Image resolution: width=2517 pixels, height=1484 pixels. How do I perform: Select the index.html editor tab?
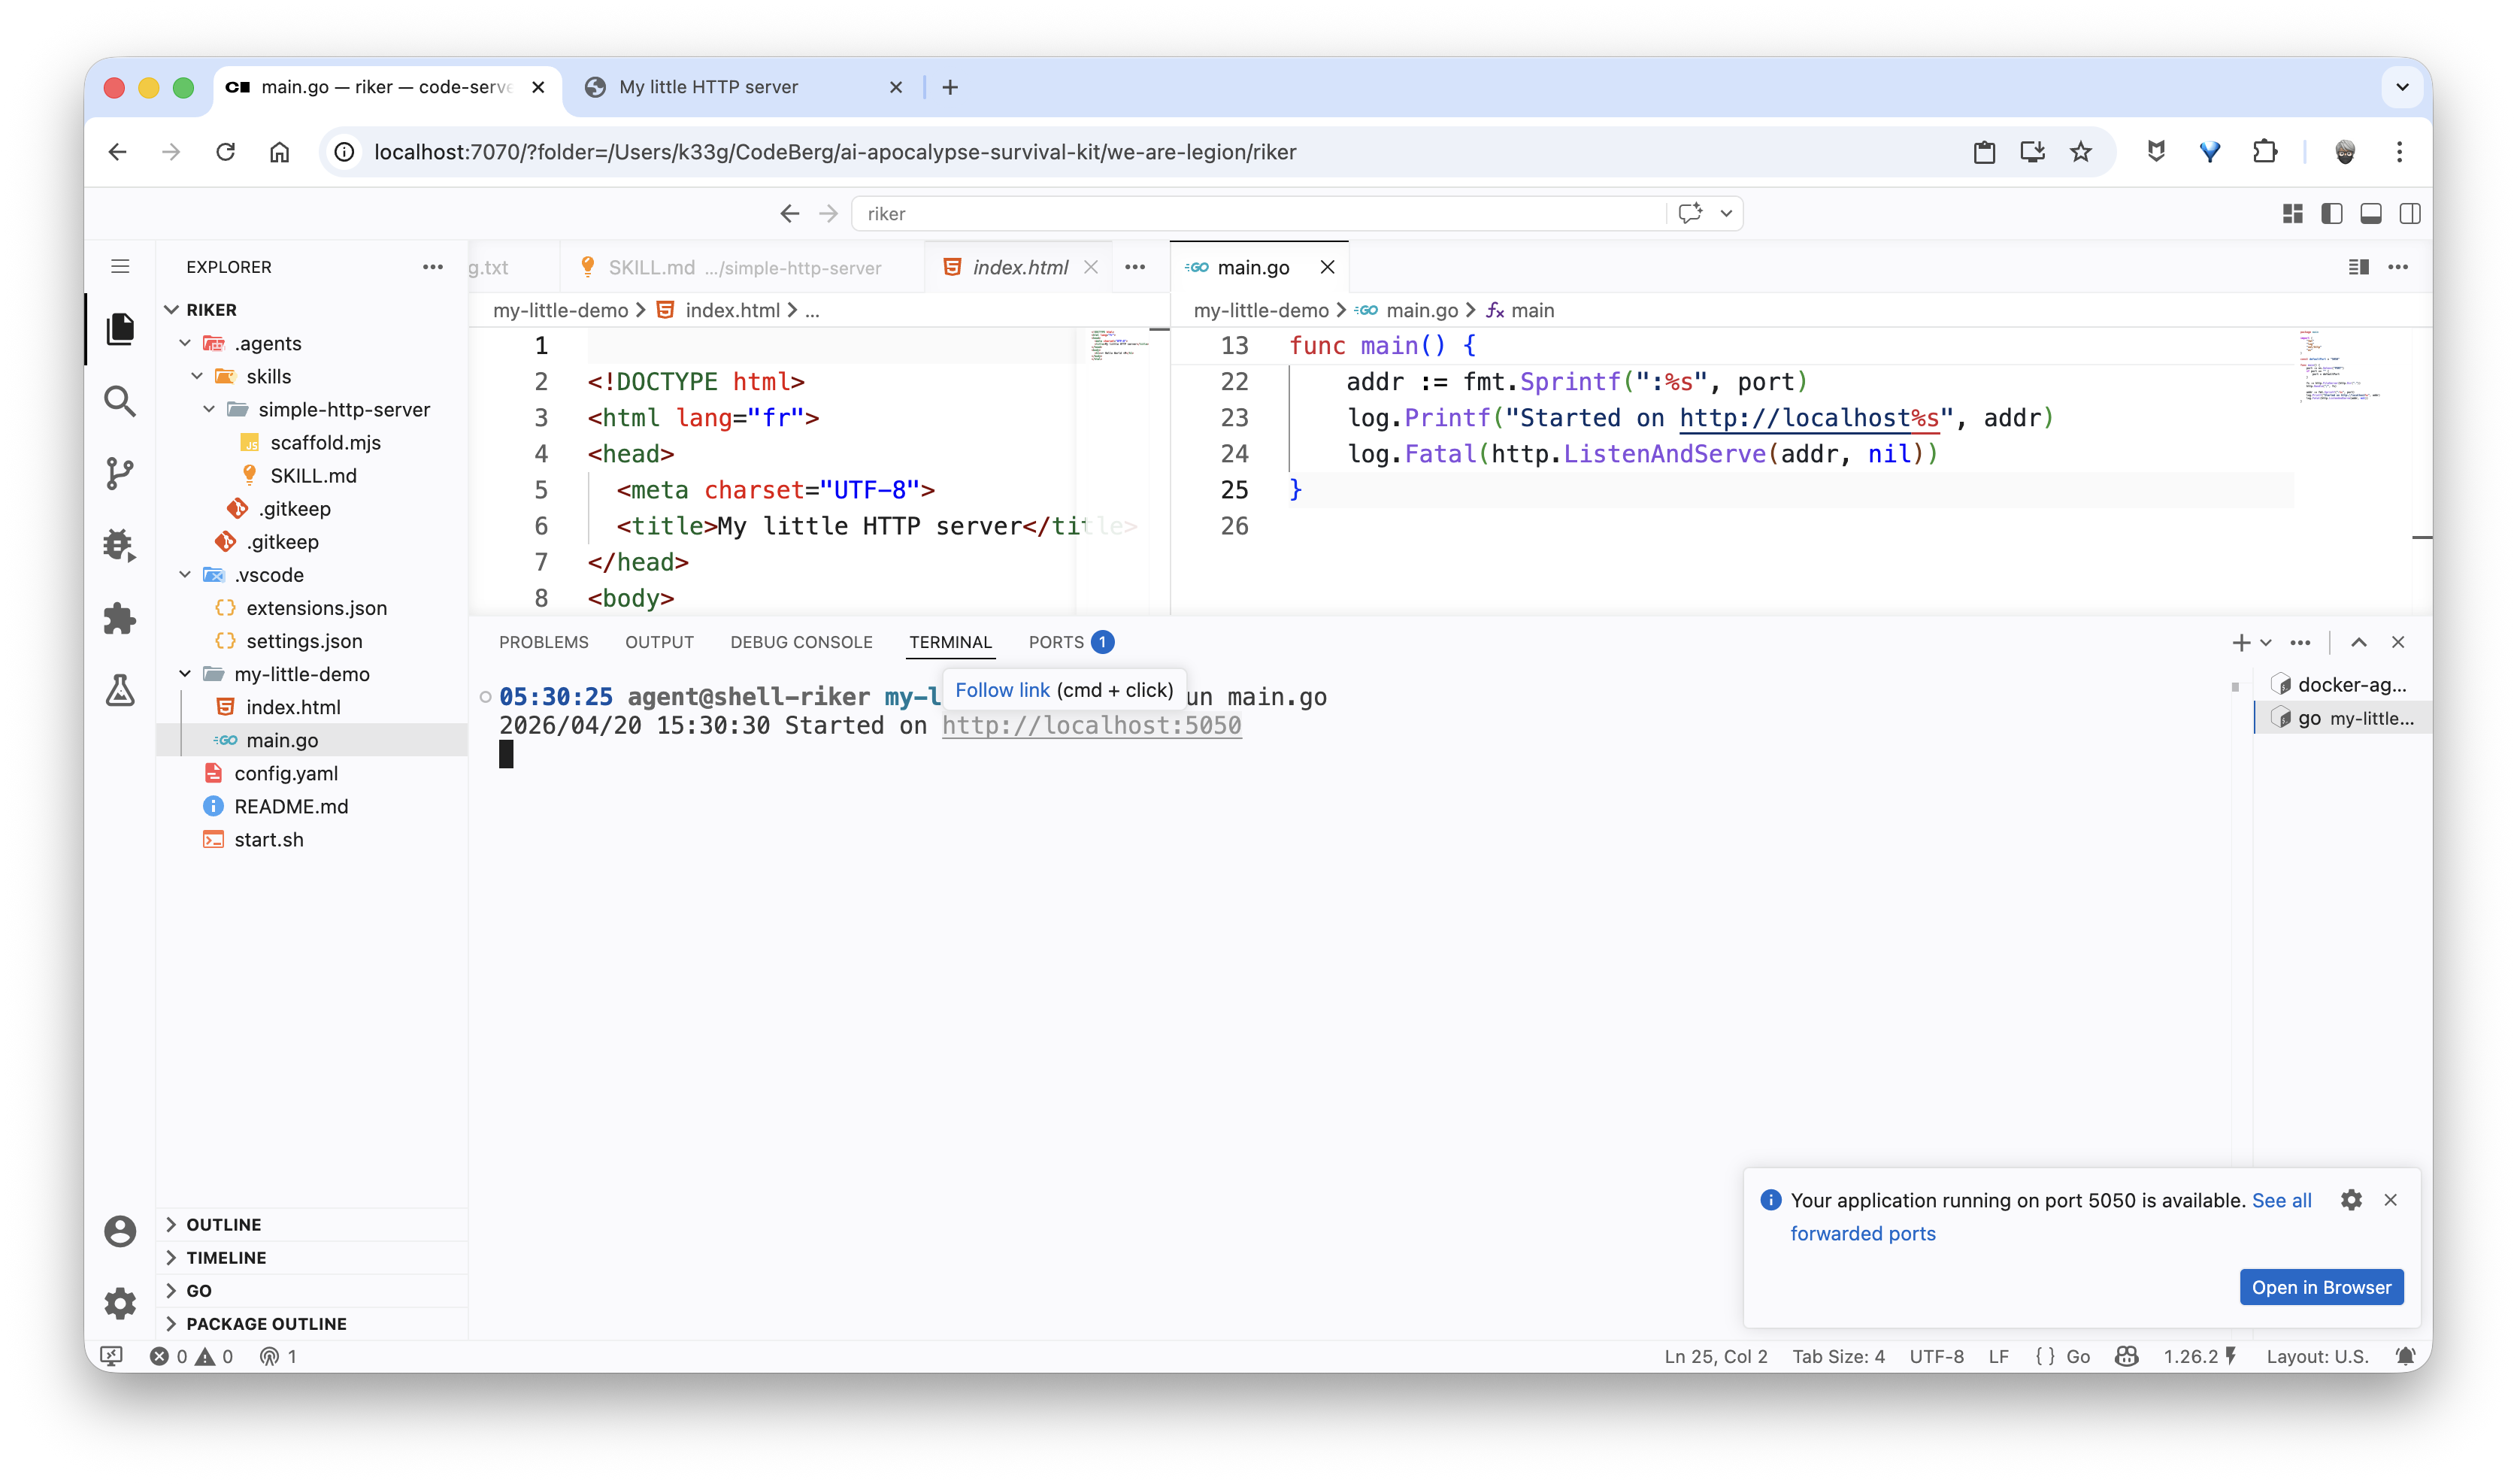tap(1019, 267)
